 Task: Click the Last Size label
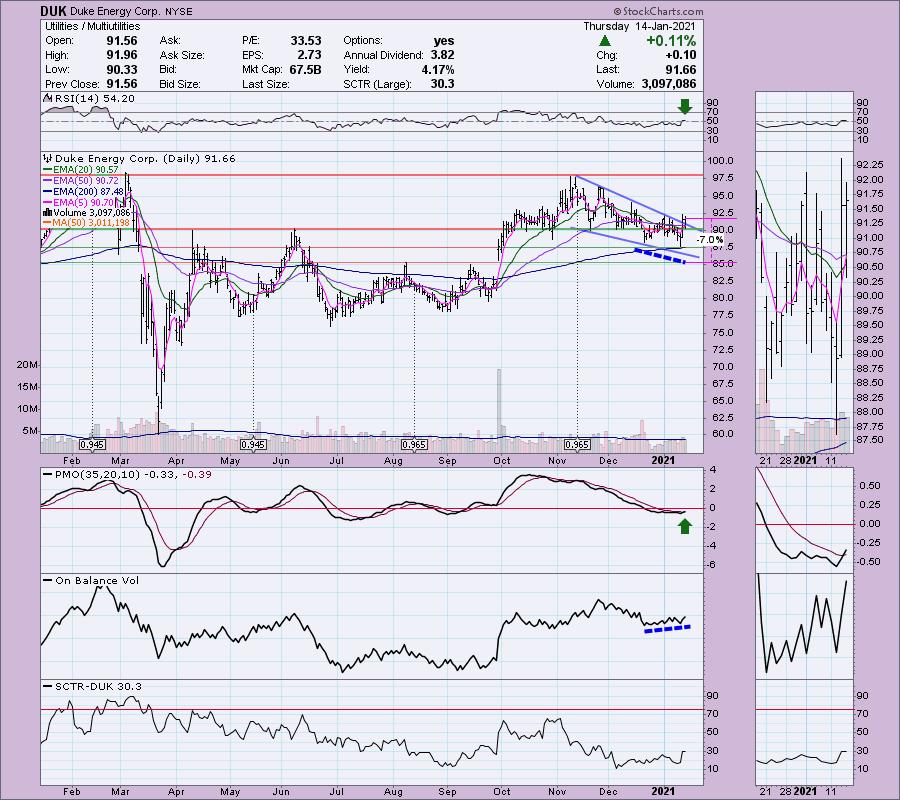[266, 84]
